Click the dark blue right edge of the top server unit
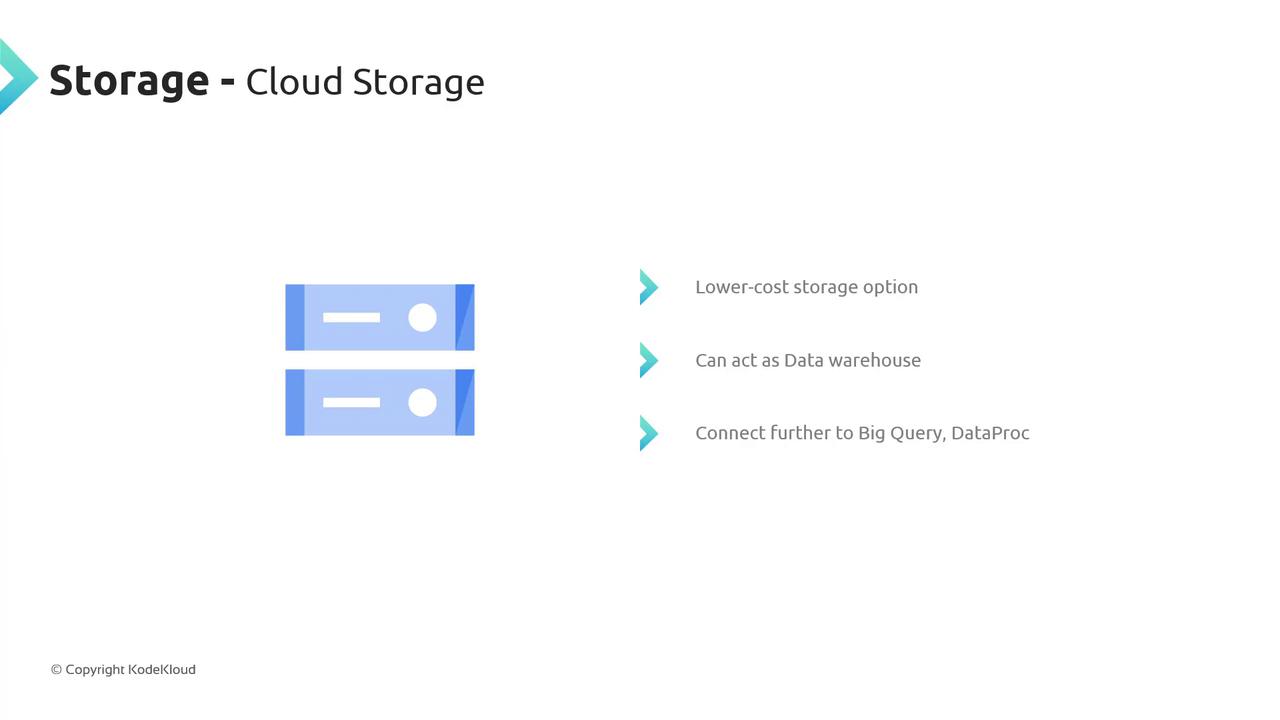Image resolution: width=1280 pixels, height=720 pixels. point(465,317)
